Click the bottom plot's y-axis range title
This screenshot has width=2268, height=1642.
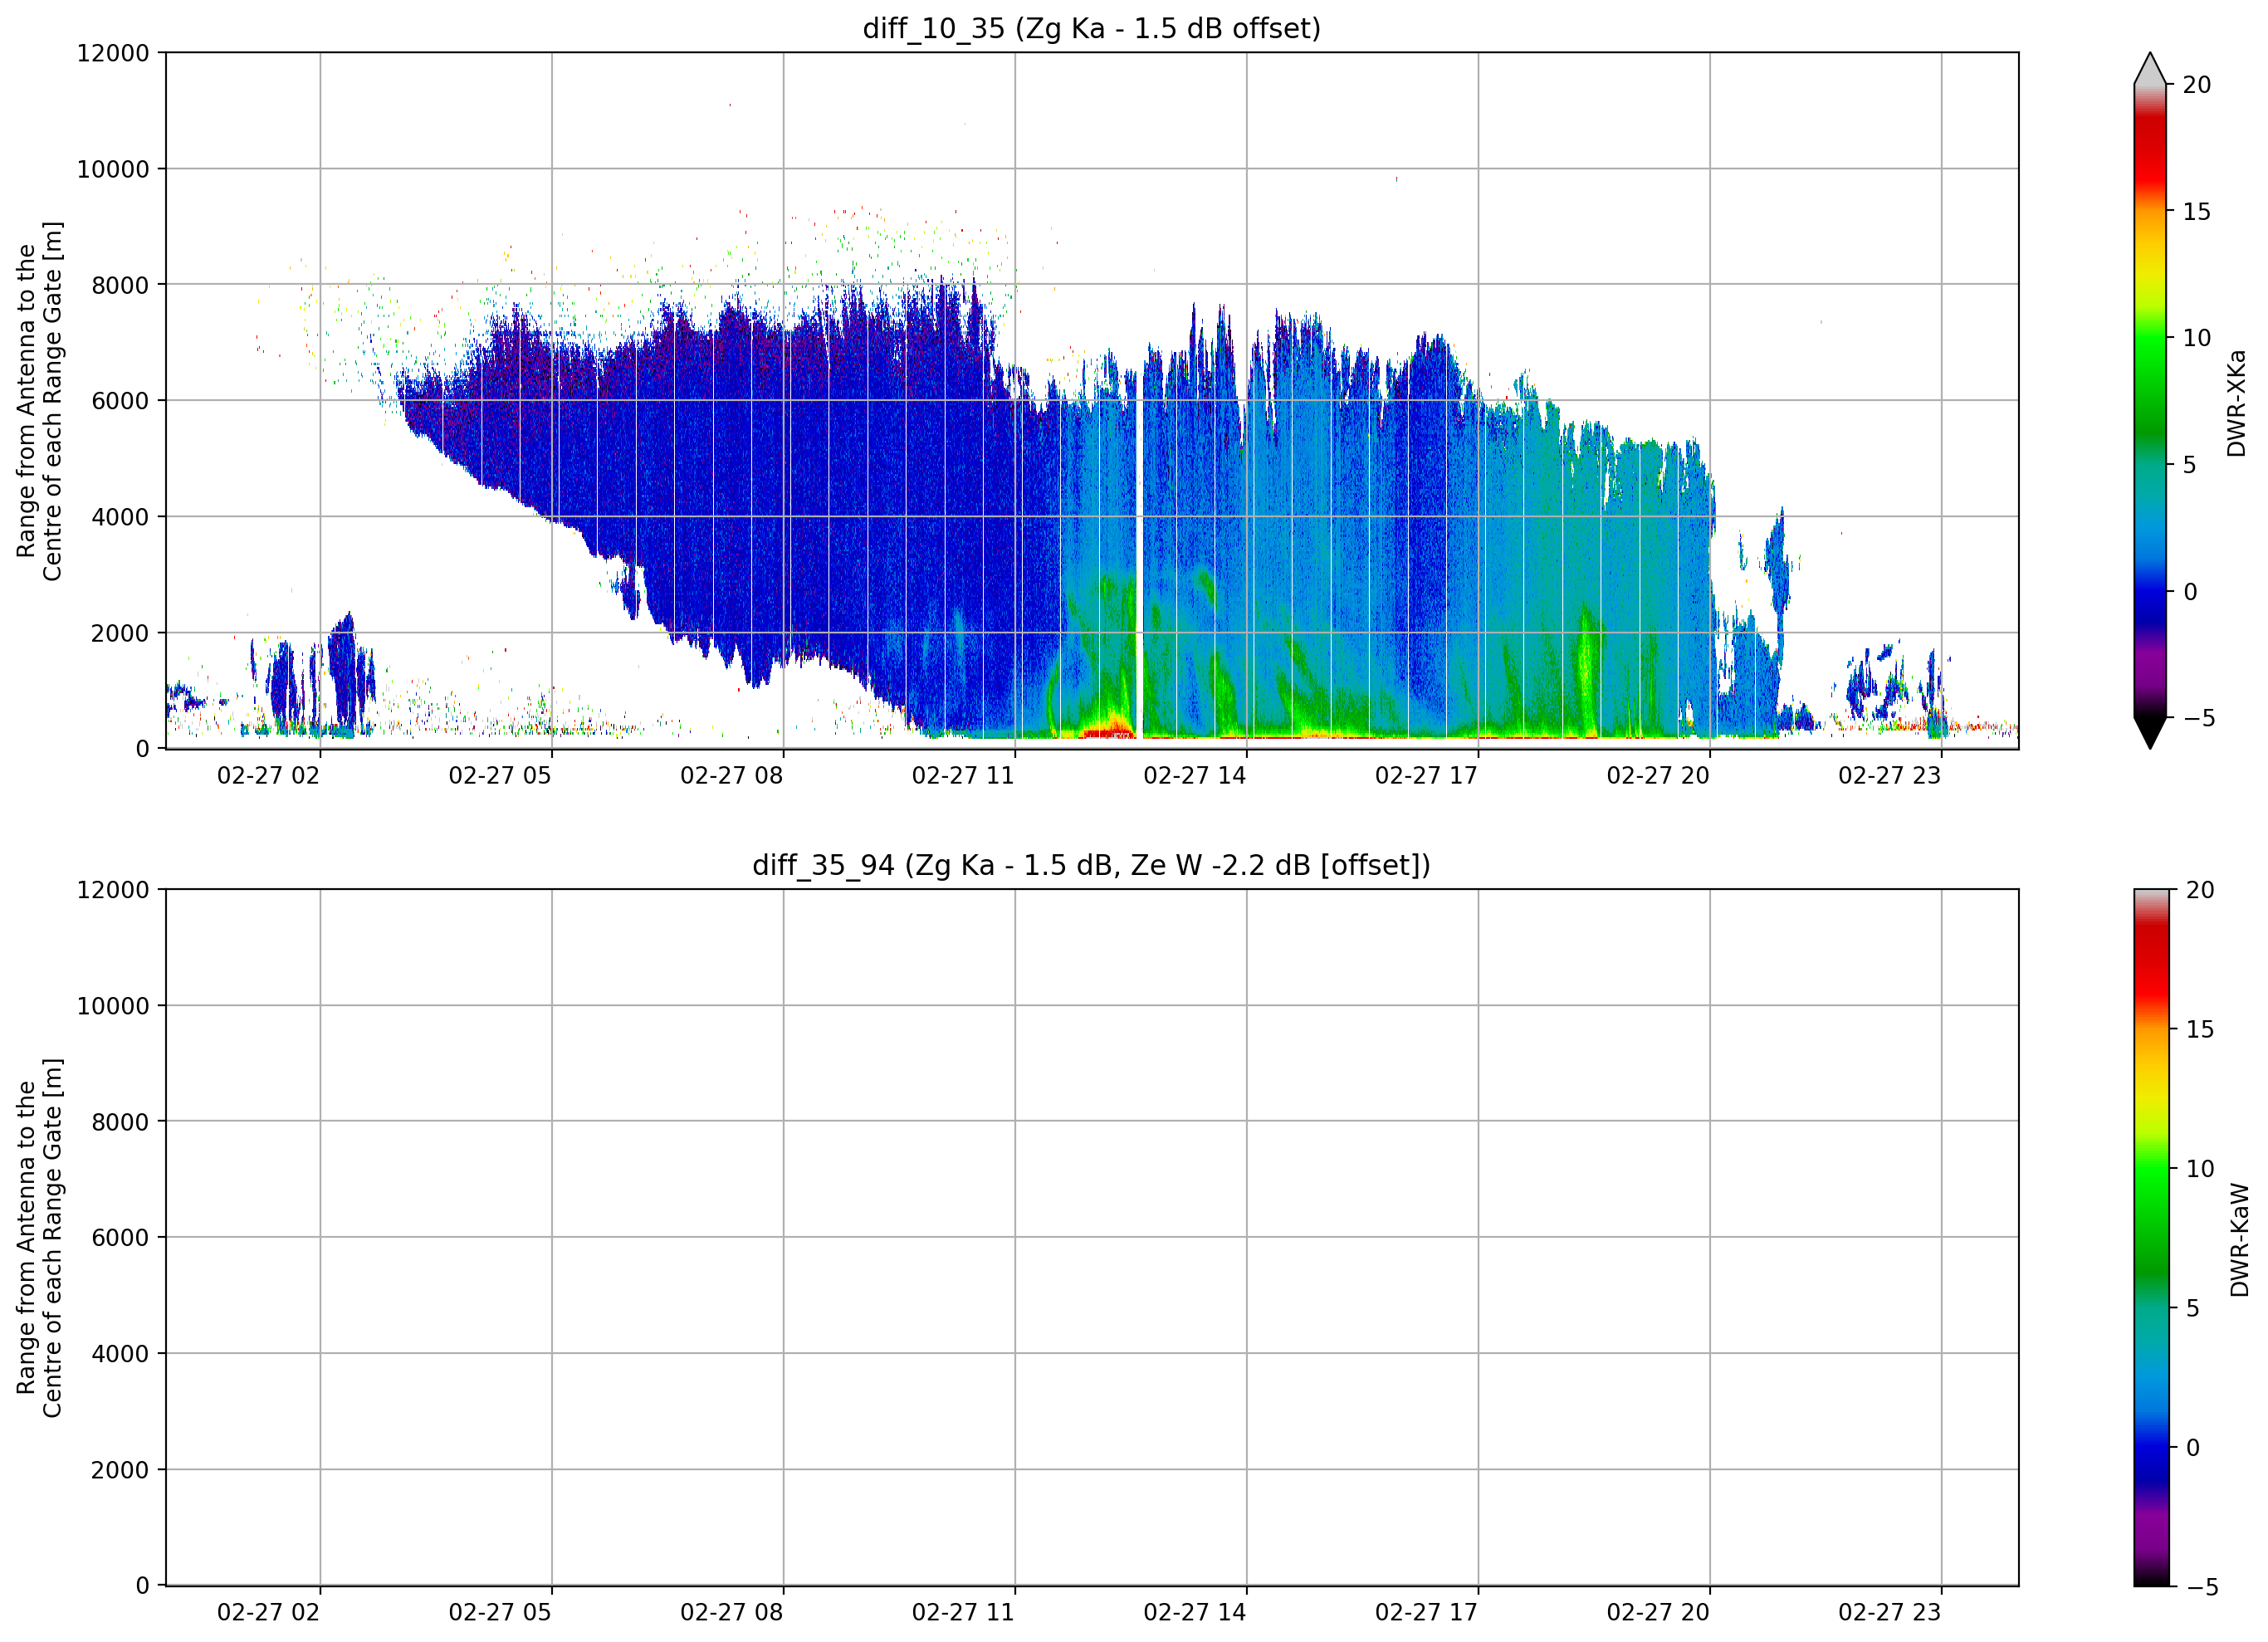click(40, 1238)
